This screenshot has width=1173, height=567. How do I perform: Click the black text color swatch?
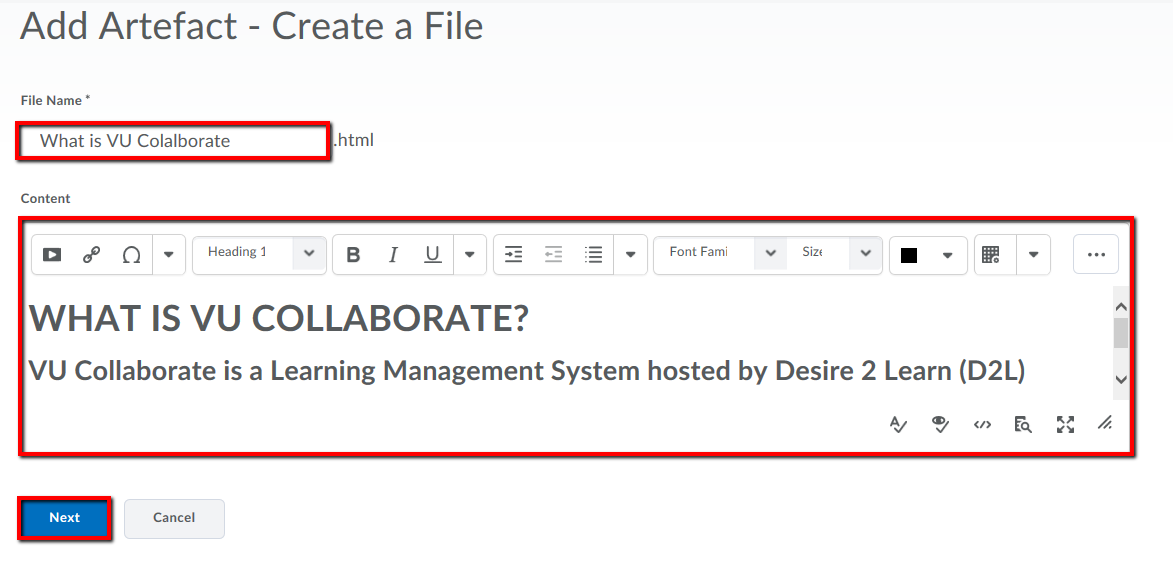pyautogui.click(x=909, y=256)
